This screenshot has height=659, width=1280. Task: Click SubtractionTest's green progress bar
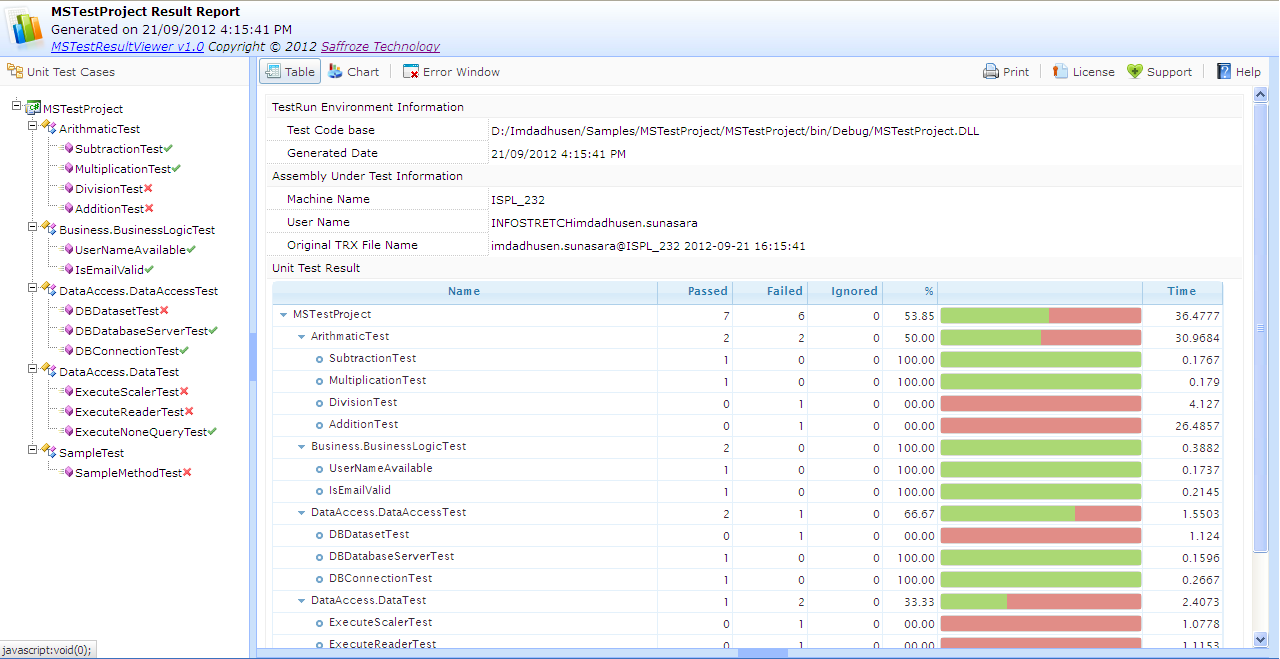(x=1040, y=358)
